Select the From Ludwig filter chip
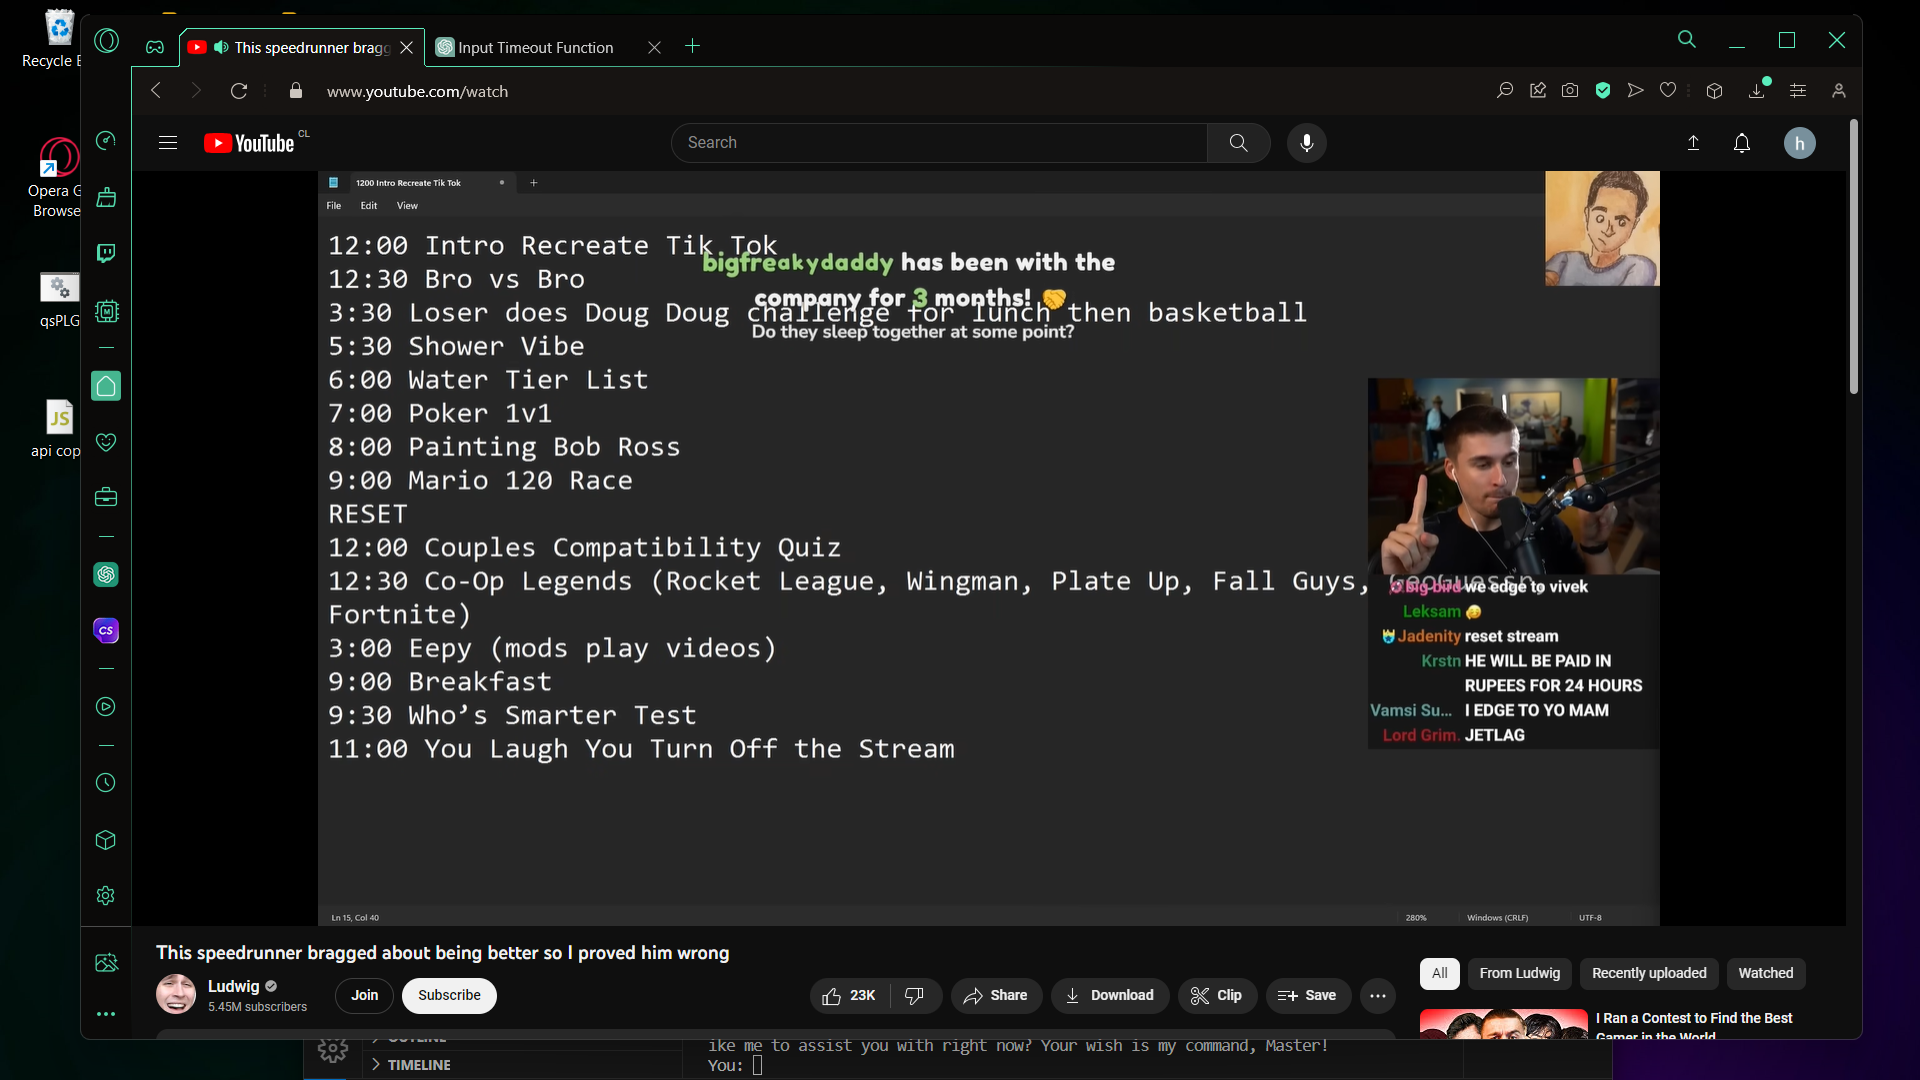The width and height of the screenshot is (1920, 1080). (x=1519, y=973)
